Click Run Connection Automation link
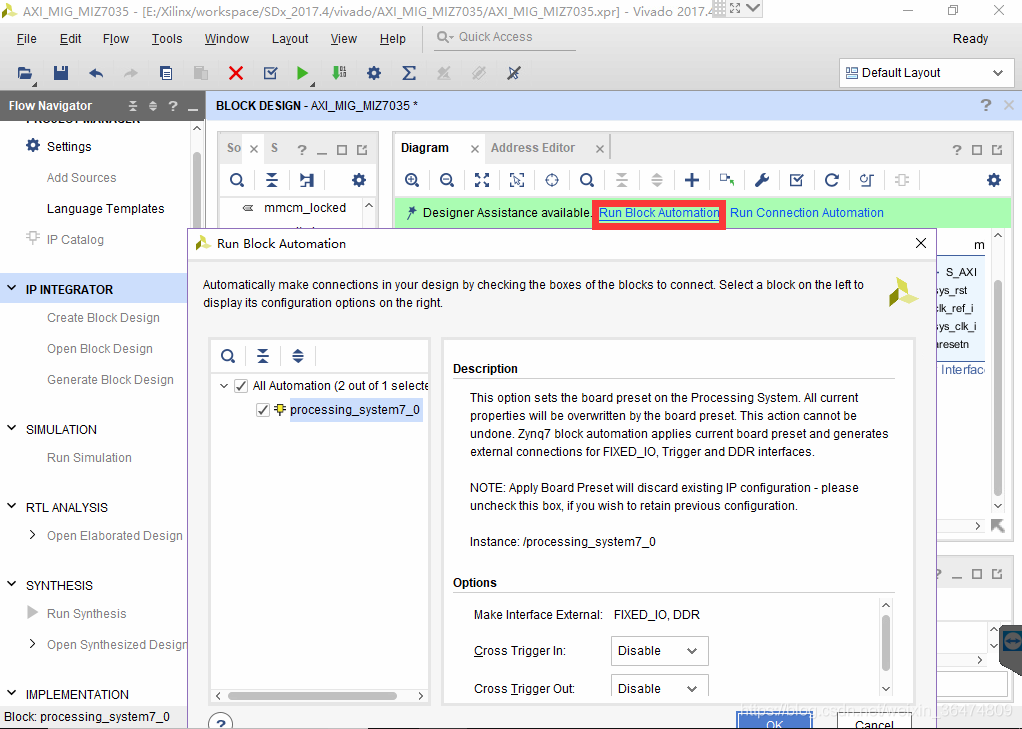 coord(806,213)
